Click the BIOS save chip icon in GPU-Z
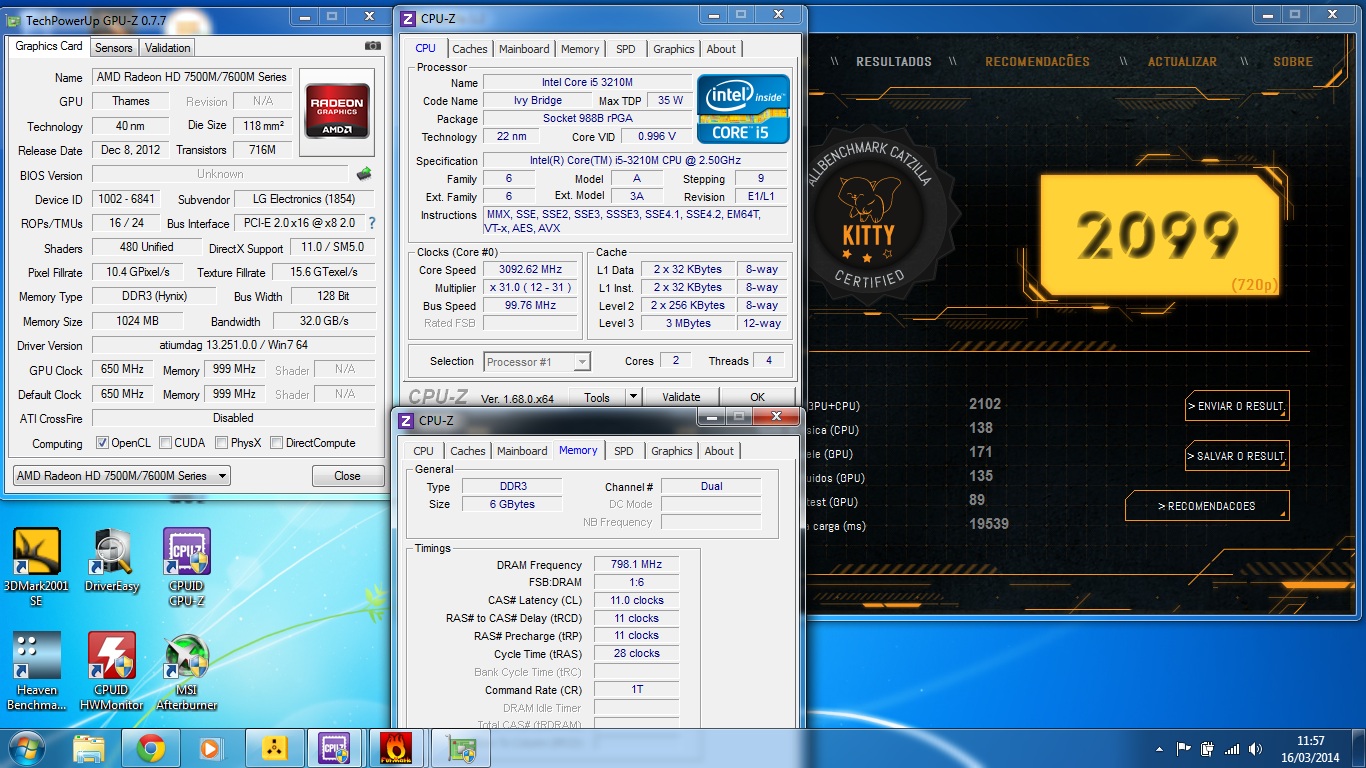1366x768 pixels. click(x=364, y=174)
